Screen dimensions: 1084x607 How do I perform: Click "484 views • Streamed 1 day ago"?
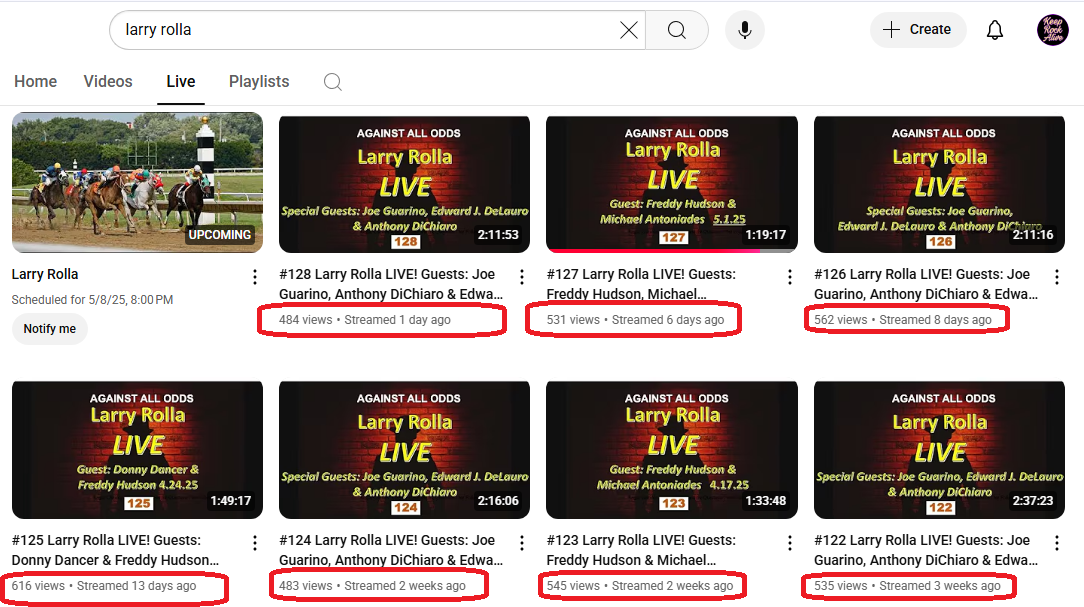[364, 320]
